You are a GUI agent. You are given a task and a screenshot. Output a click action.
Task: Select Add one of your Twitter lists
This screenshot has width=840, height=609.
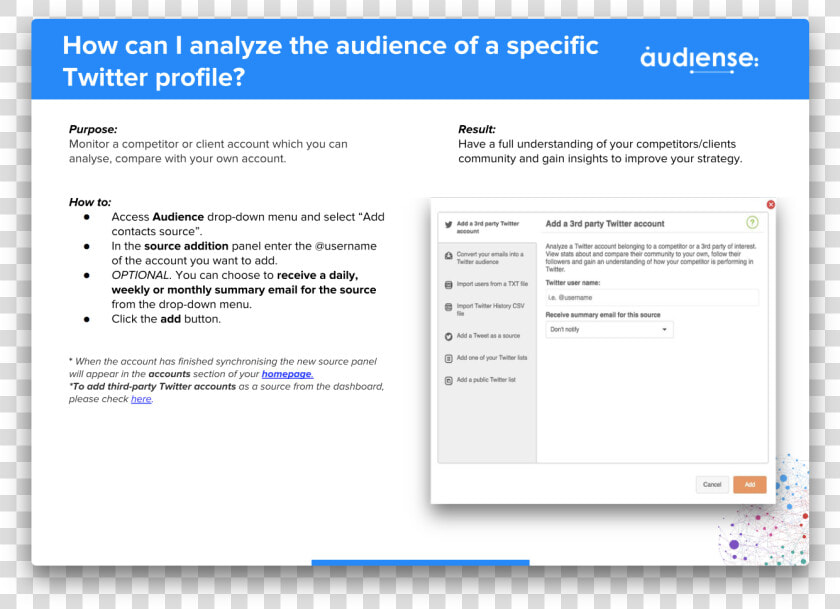point(492,358)
